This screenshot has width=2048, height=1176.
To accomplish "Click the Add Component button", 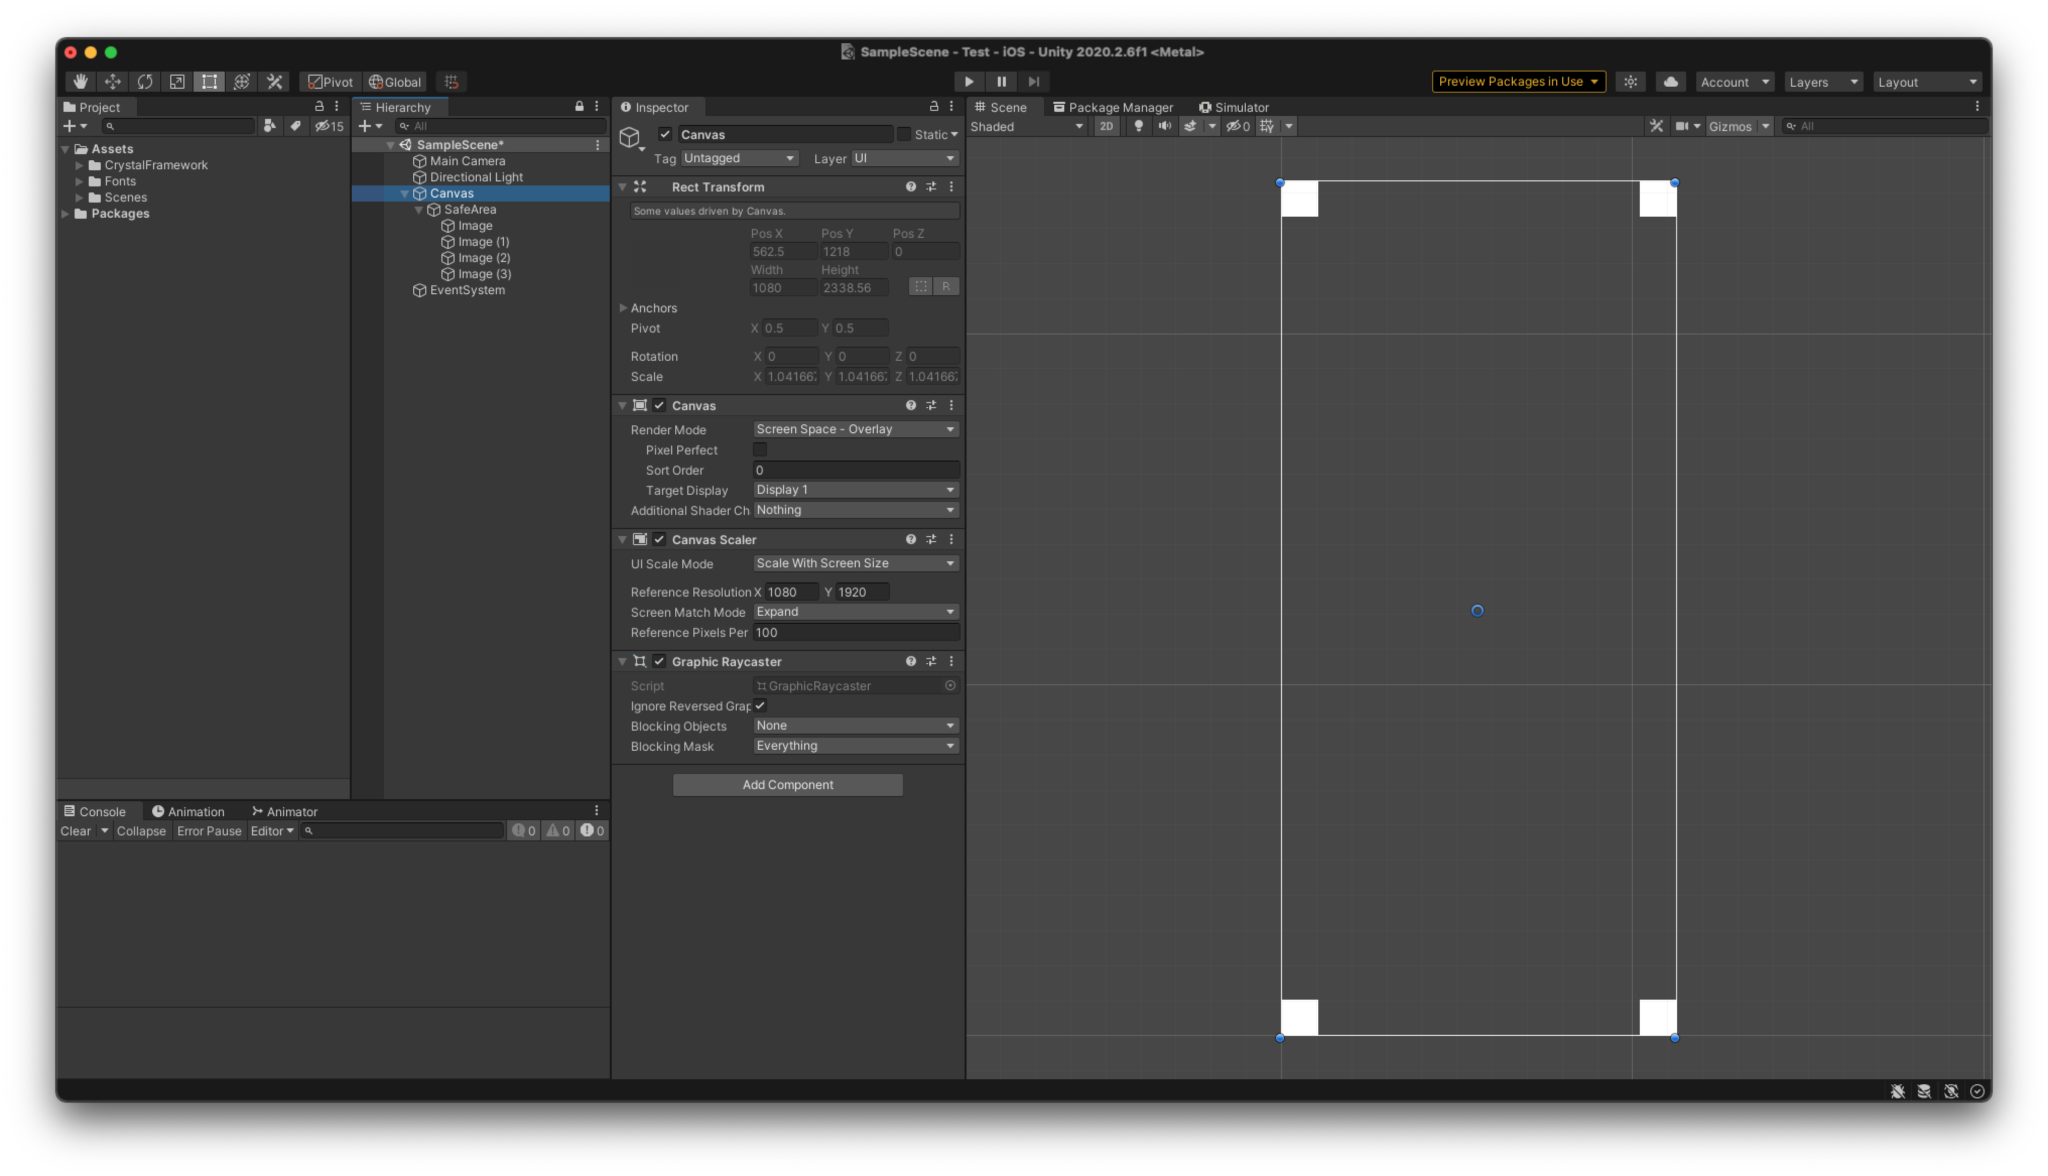I will tap(787, 784).
